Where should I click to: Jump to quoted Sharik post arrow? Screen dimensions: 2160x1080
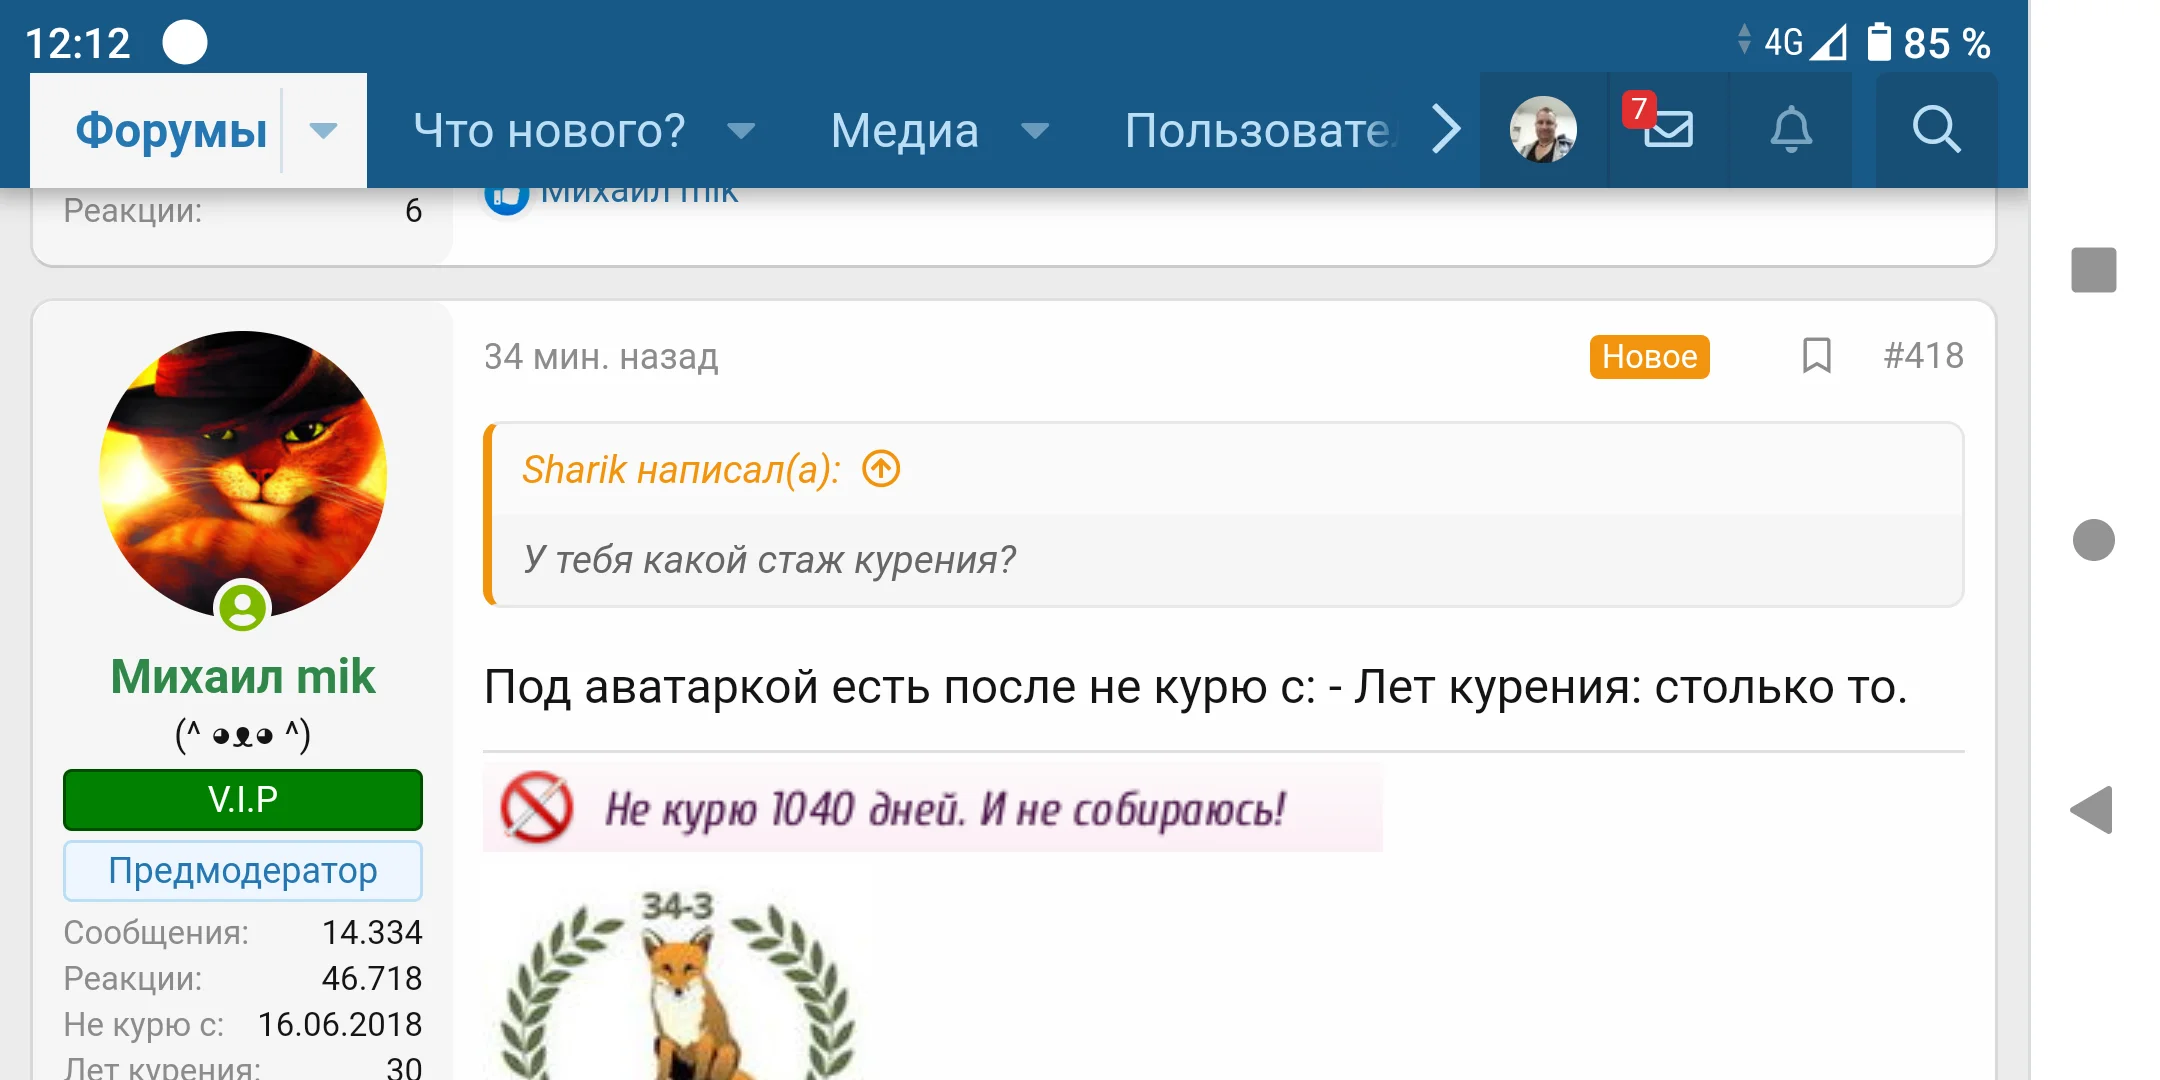881,469
